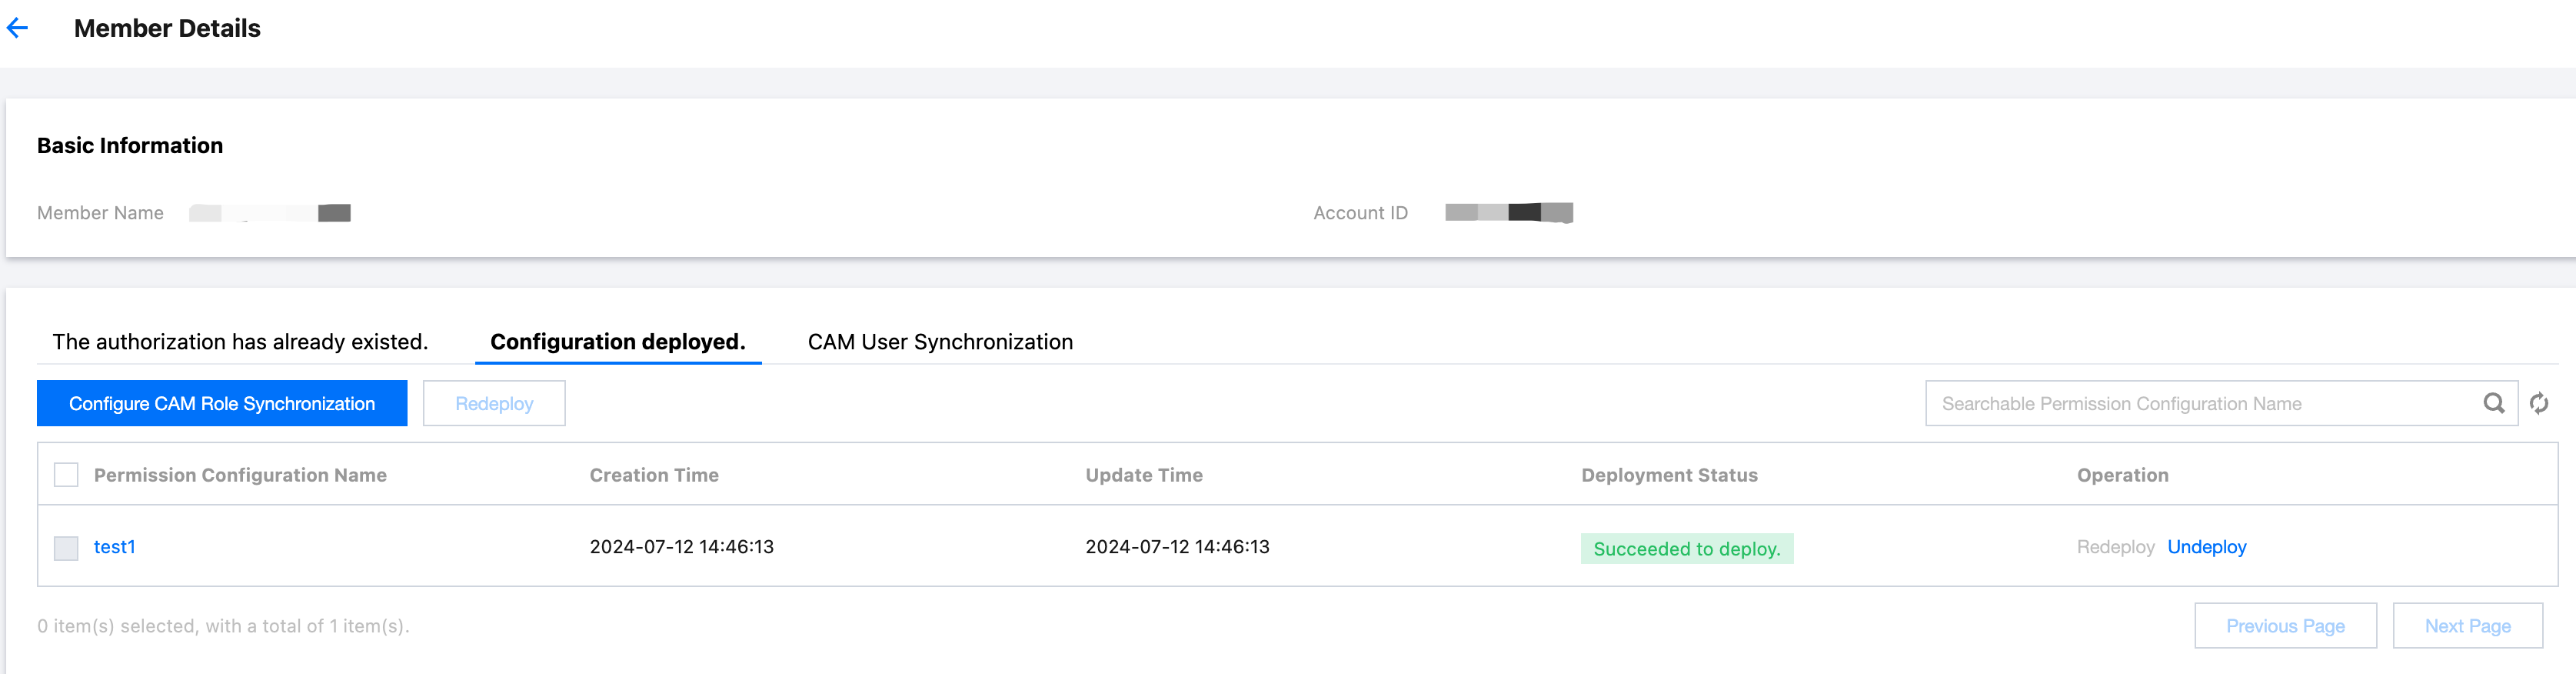Switch to 'The authorization has already existed.' tab
2576x674 pixels.
click(240, 342)
